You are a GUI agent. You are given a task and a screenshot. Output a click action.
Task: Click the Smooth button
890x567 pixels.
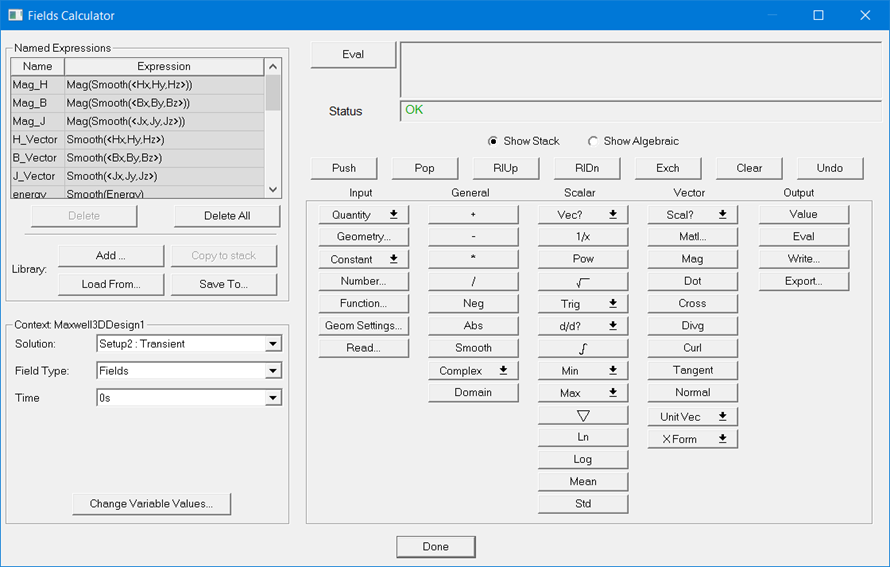473,348
